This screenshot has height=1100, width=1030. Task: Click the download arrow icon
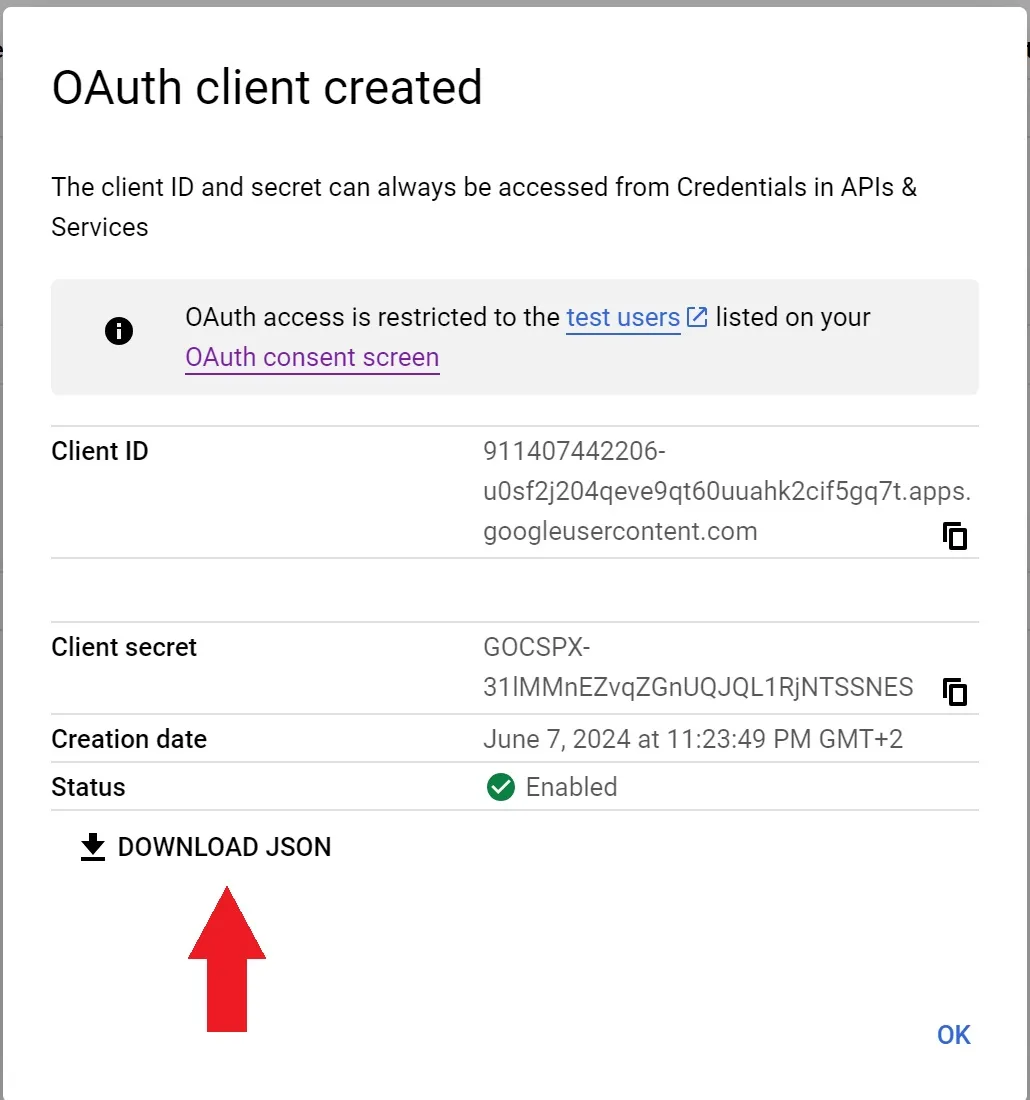tap(93, 848)
